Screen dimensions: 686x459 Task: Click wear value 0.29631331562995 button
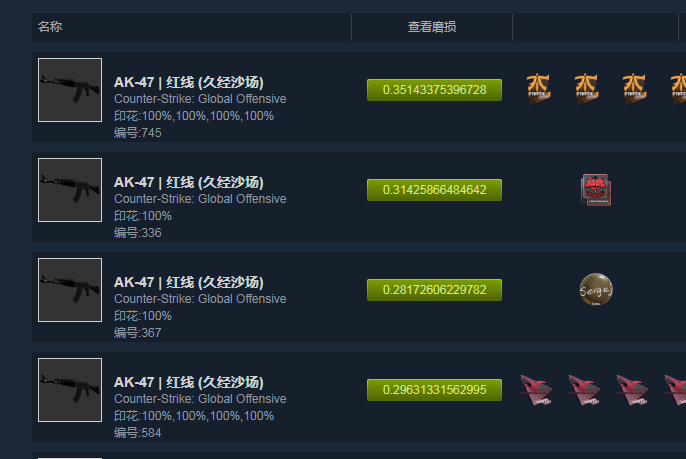[x=434, y=390]
